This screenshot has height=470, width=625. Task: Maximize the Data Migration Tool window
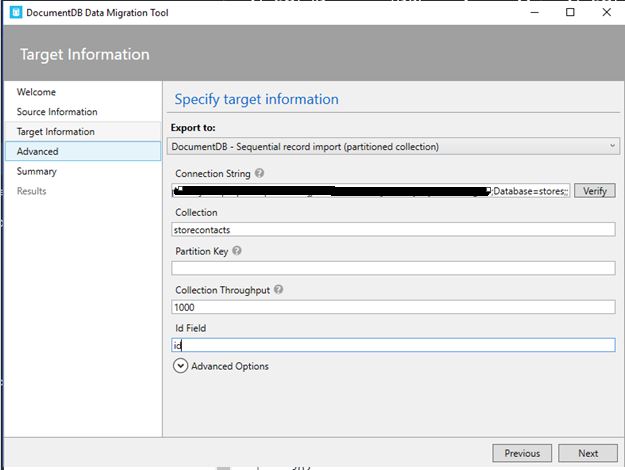click(x=570, y=12)
